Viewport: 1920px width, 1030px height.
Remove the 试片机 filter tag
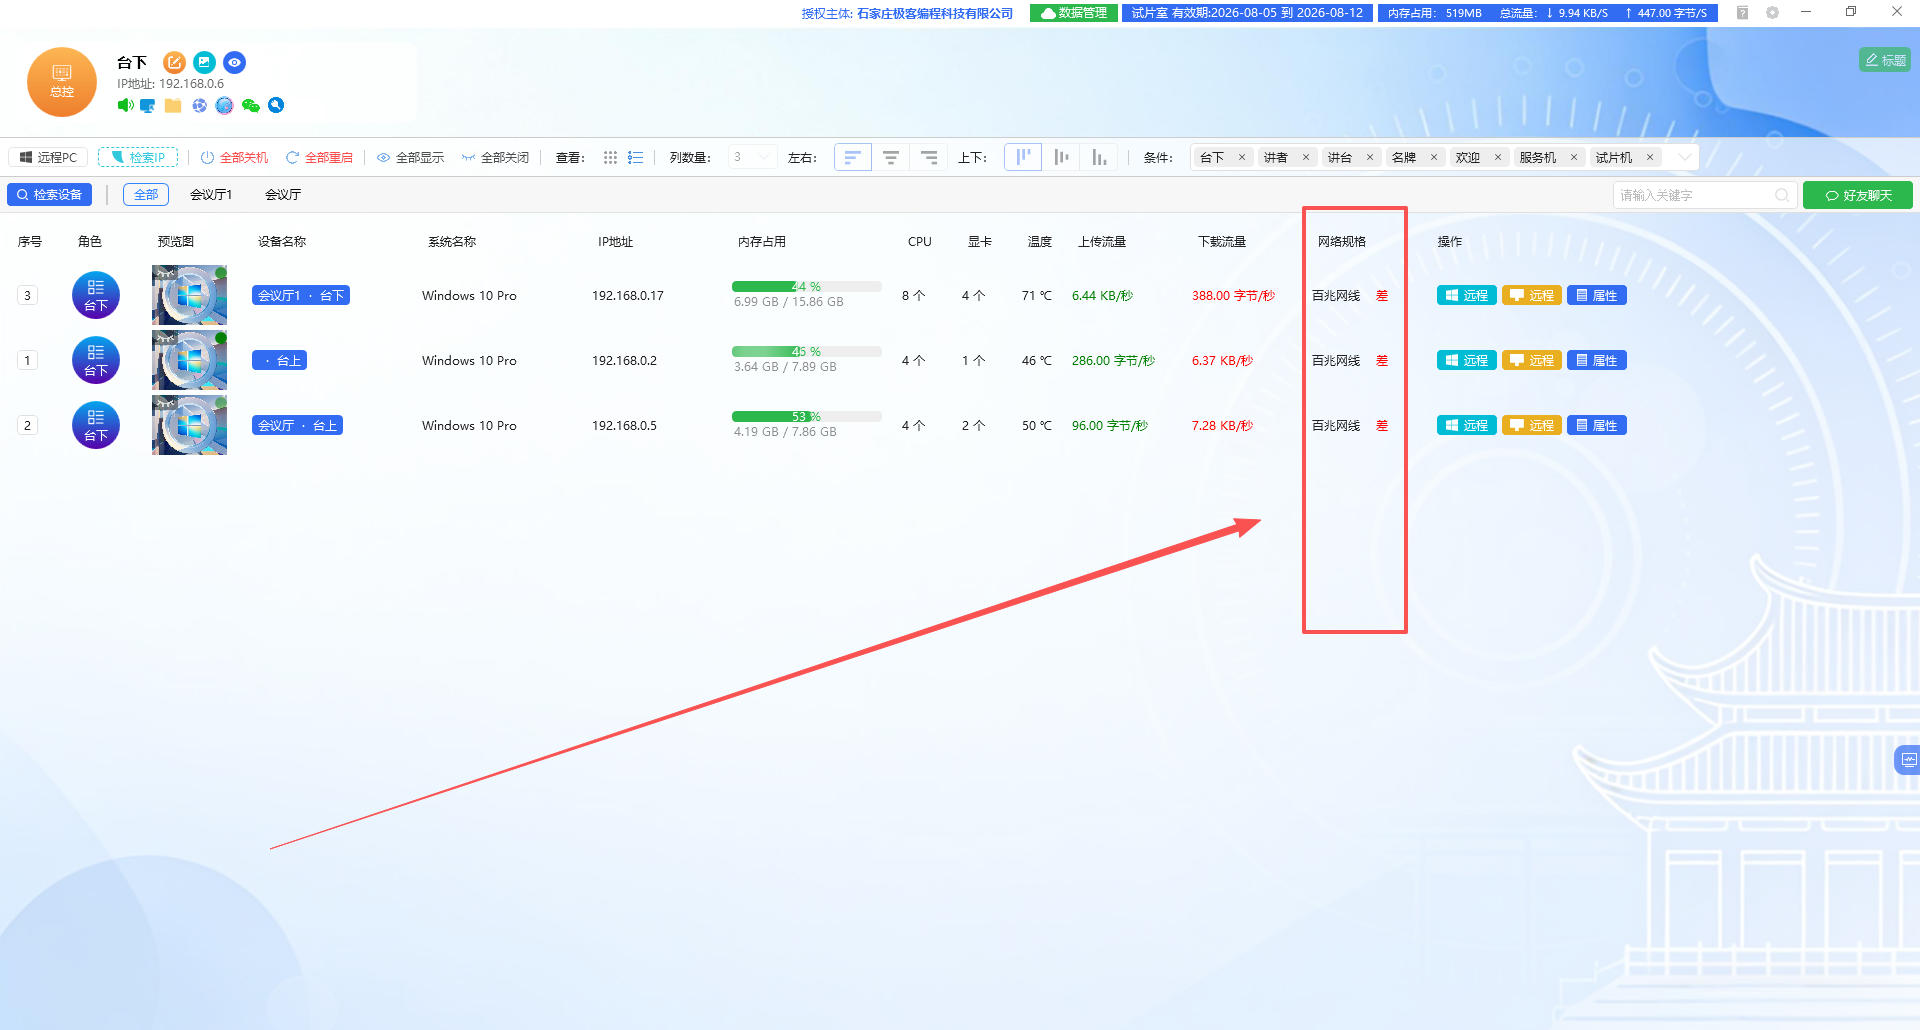pos(1650,158)
